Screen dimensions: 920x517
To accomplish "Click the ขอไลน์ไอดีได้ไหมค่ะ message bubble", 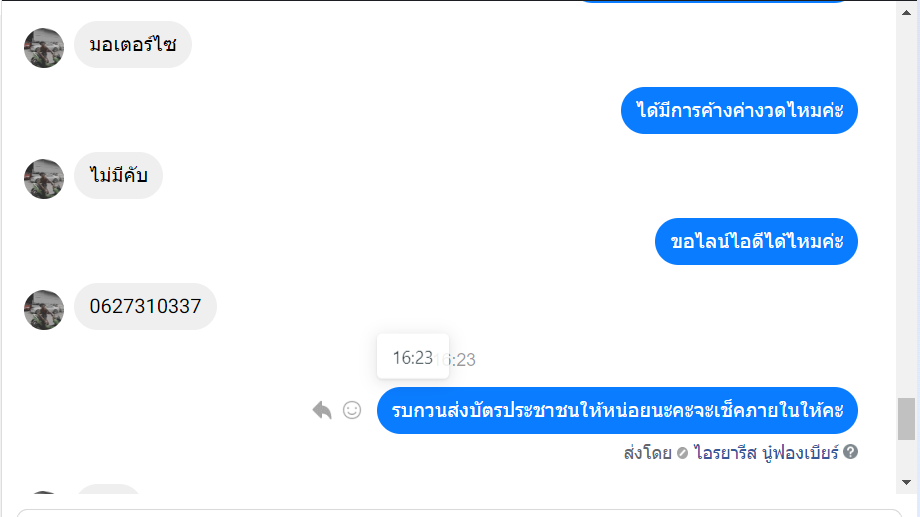I will [x=757, y=241].
